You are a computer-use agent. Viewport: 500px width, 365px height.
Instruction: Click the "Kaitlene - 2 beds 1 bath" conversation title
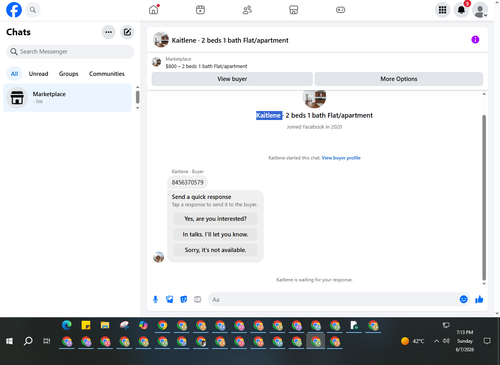pos(230,40)
